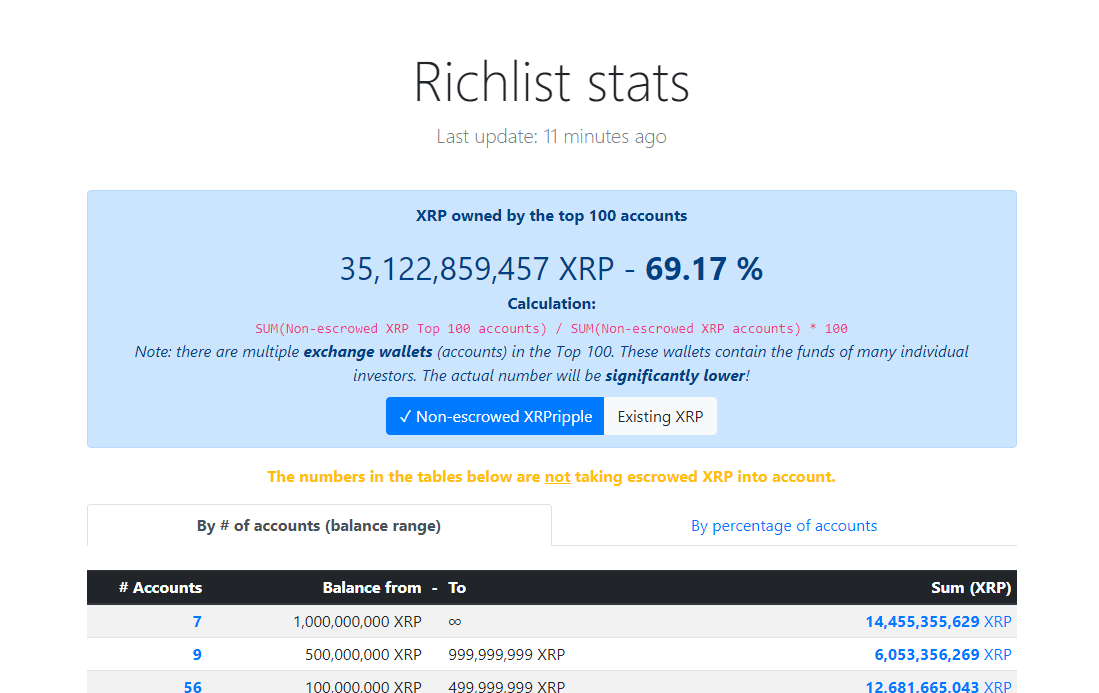Click the 7 accounts link
Viewport: 1099px width, 693px height.
coord(197,622)
